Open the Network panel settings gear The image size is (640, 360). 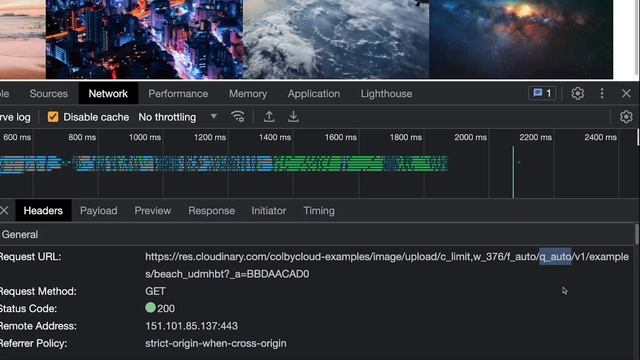tap(626, 117)
